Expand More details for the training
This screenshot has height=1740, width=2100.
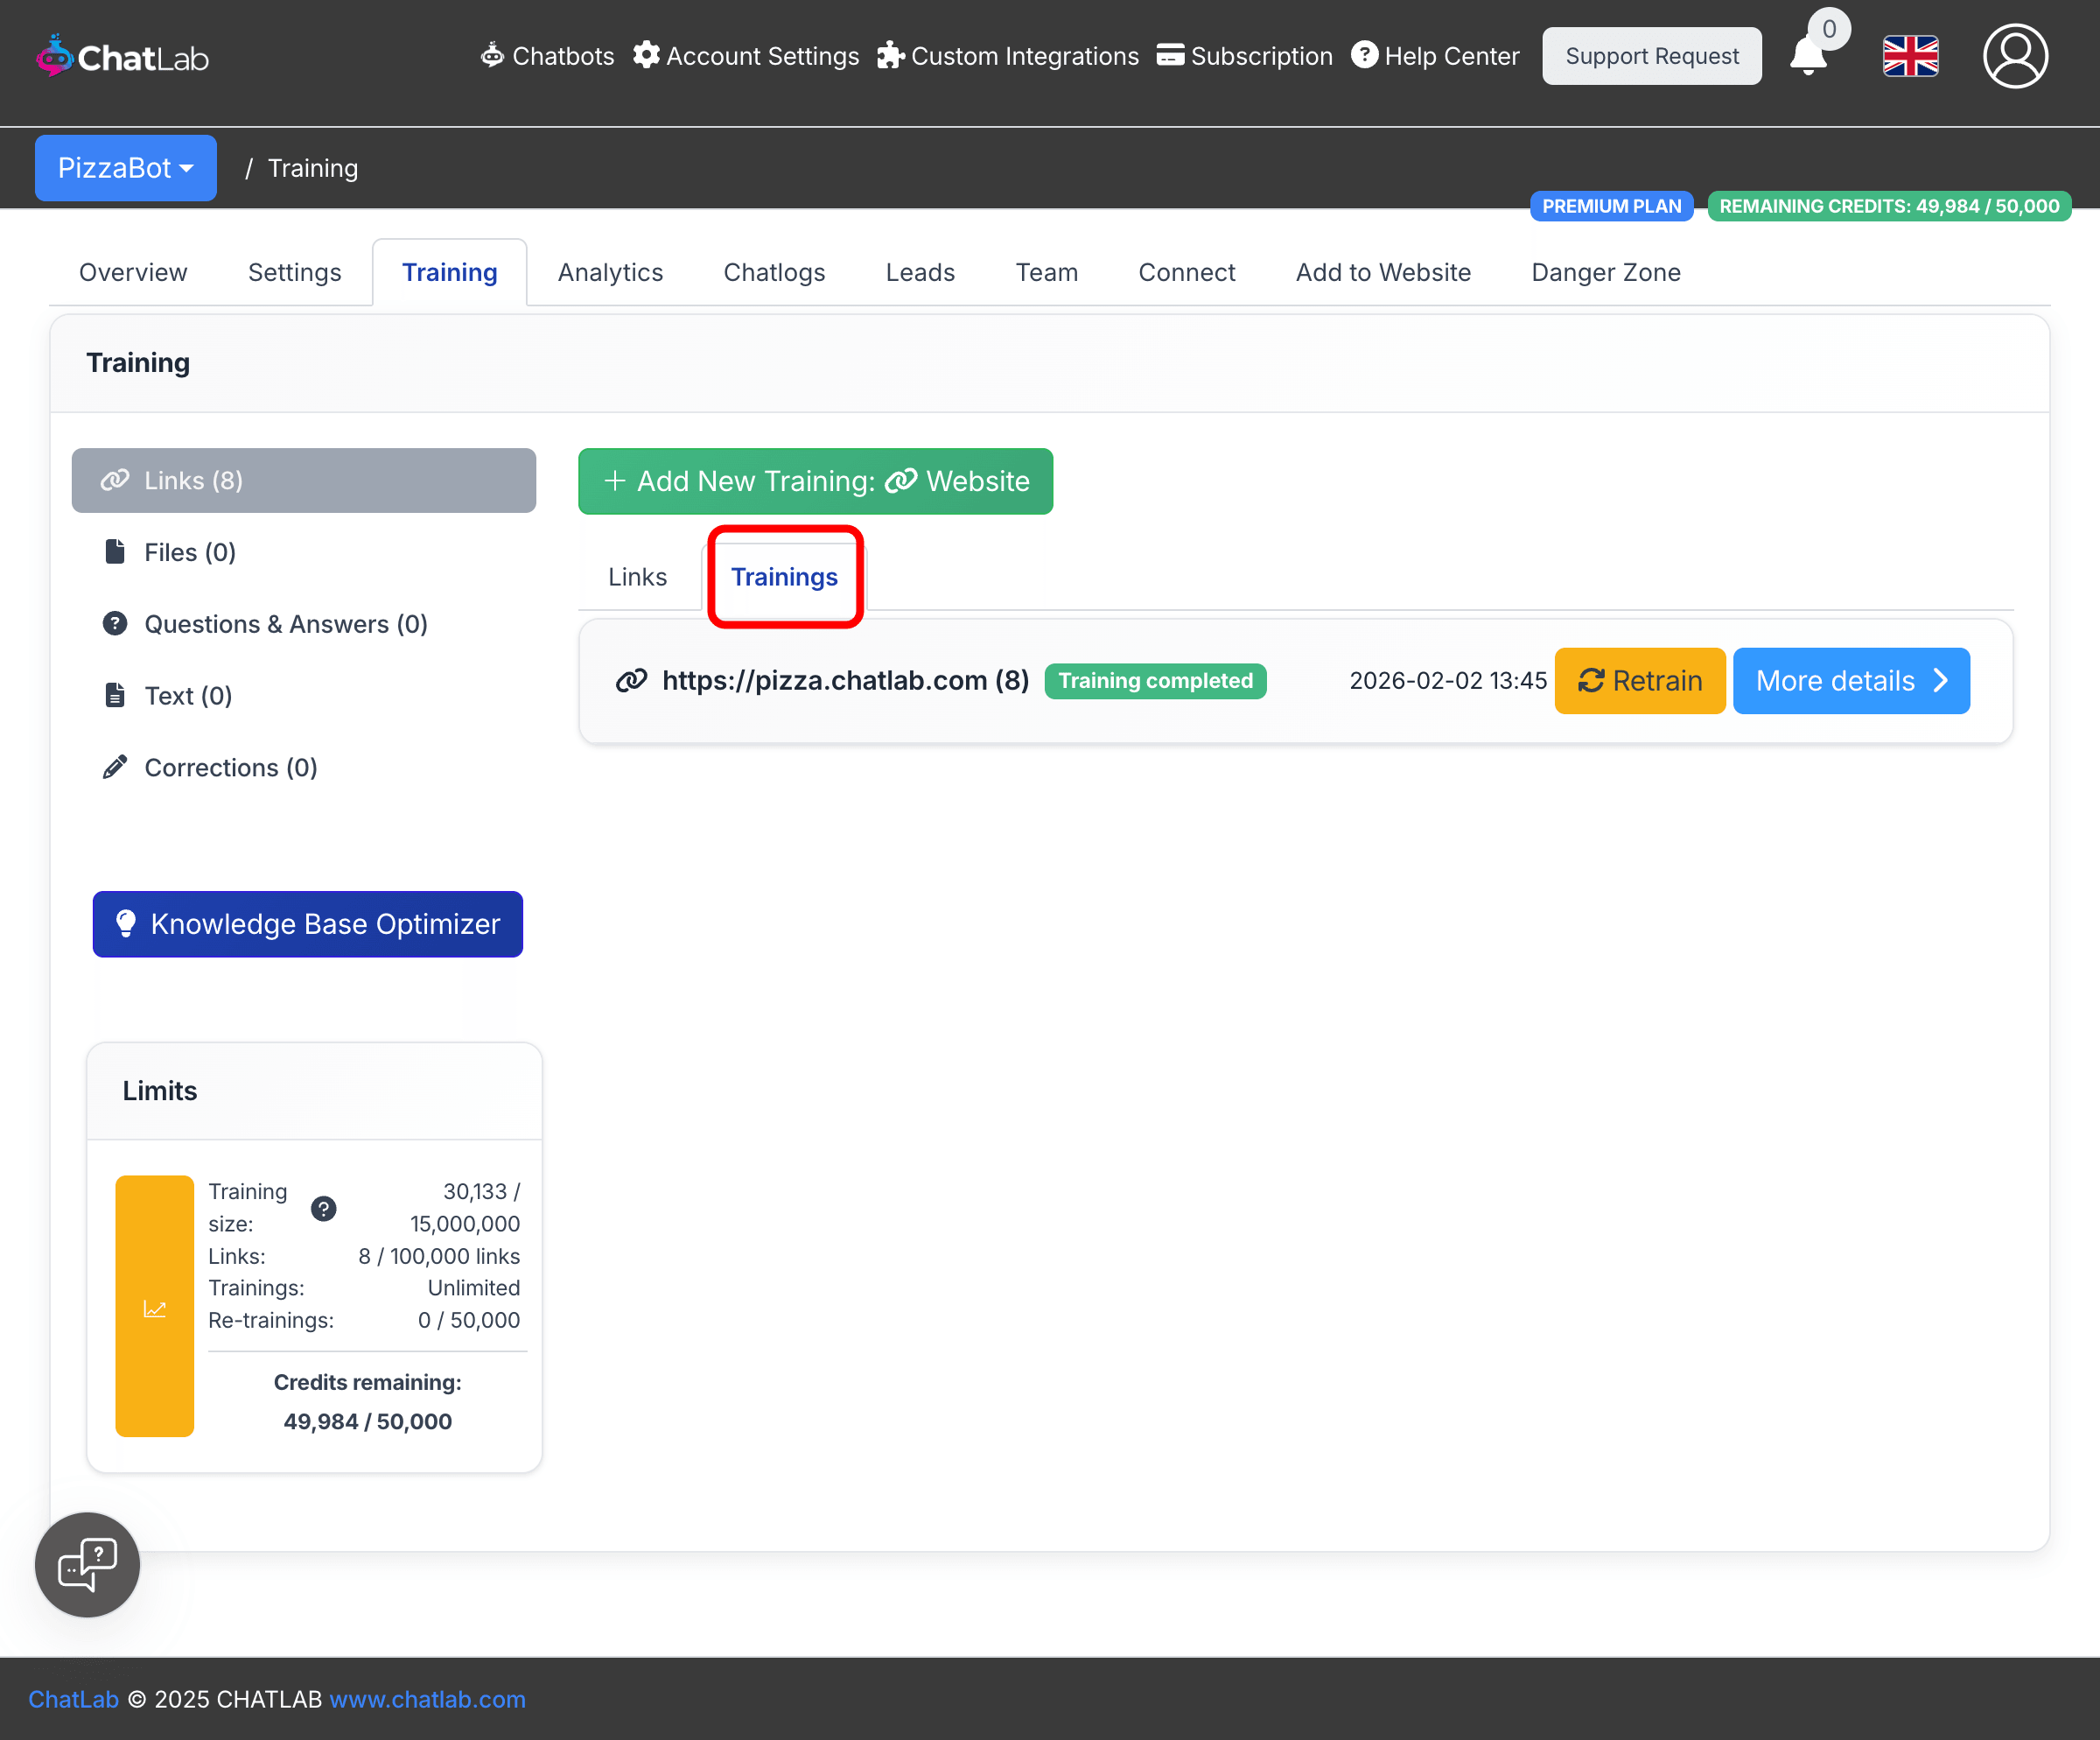(1850, 681)
